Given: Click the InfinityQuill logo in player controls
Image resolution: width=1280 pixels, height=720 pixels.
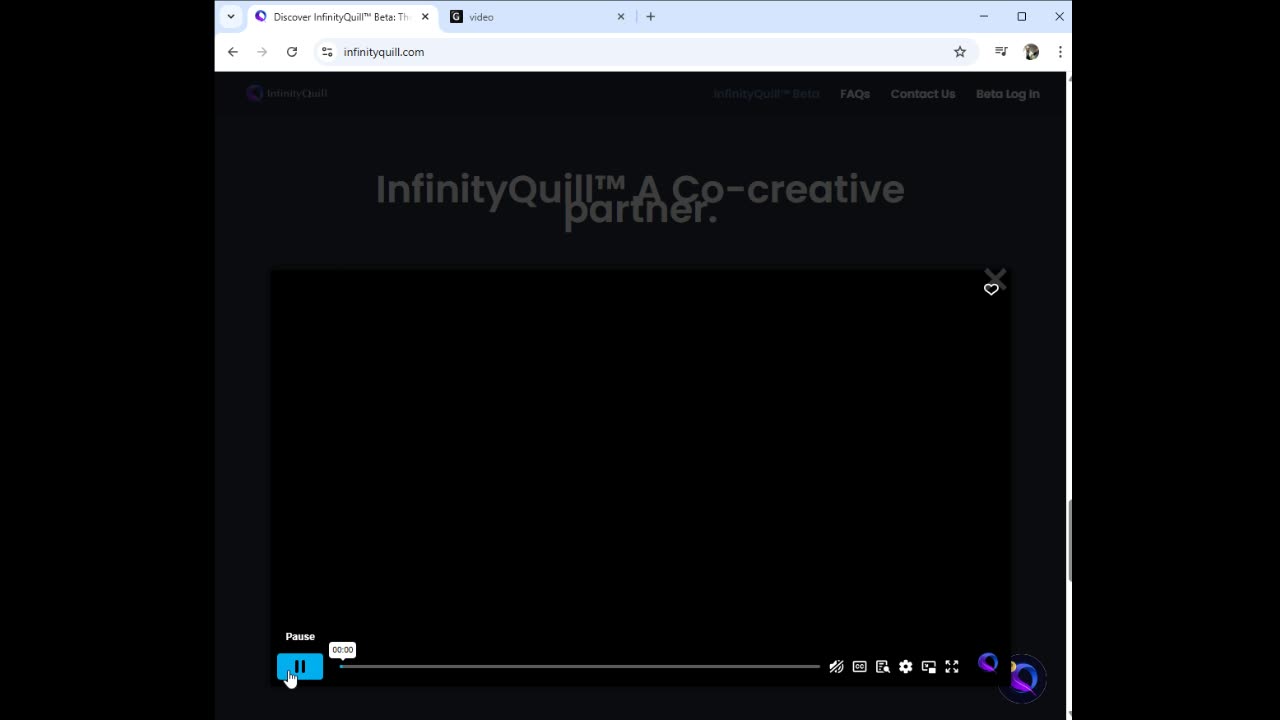Looking at the screenshot, I should pos(988,663).
